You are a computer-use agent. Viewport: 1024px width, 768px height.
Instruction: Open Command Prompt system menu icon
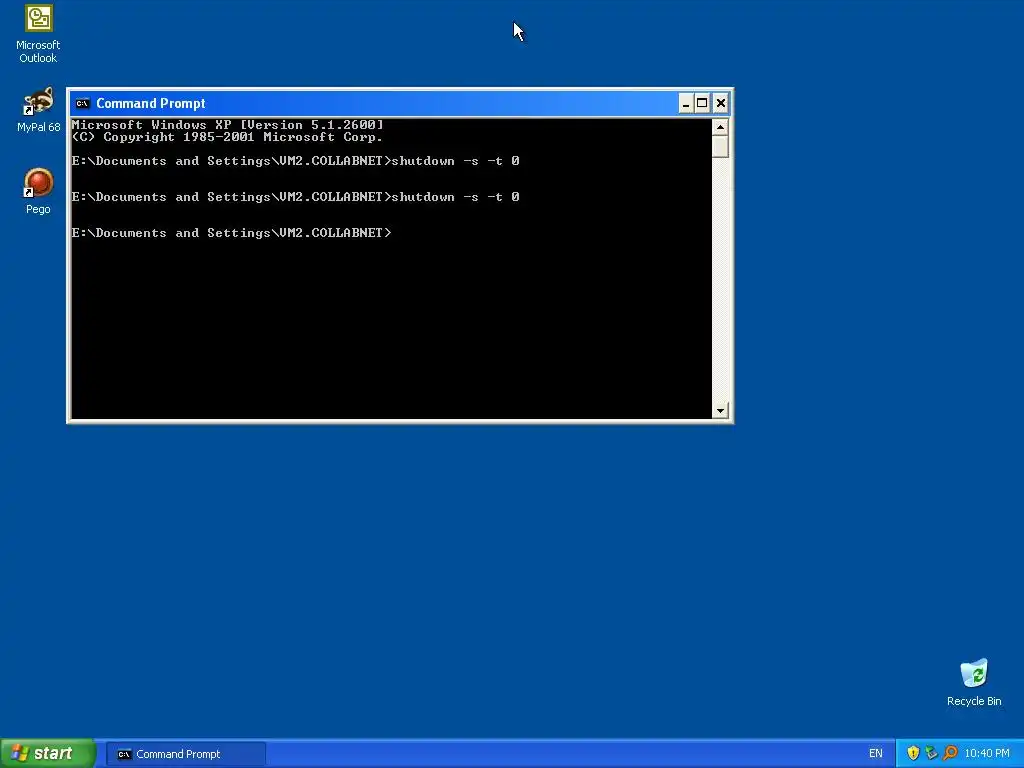(x=82, y=103)
